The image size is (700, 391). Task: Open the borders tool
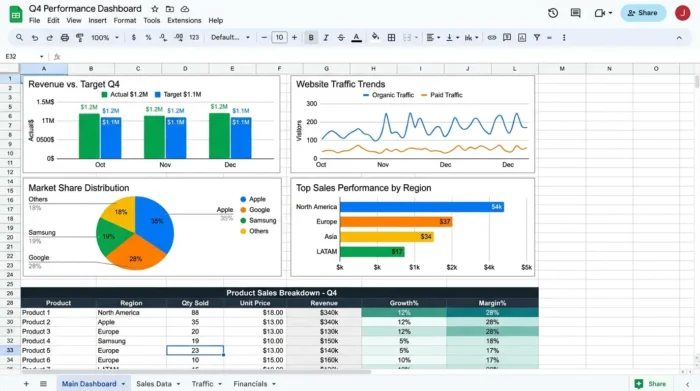[x=392, y=37]
